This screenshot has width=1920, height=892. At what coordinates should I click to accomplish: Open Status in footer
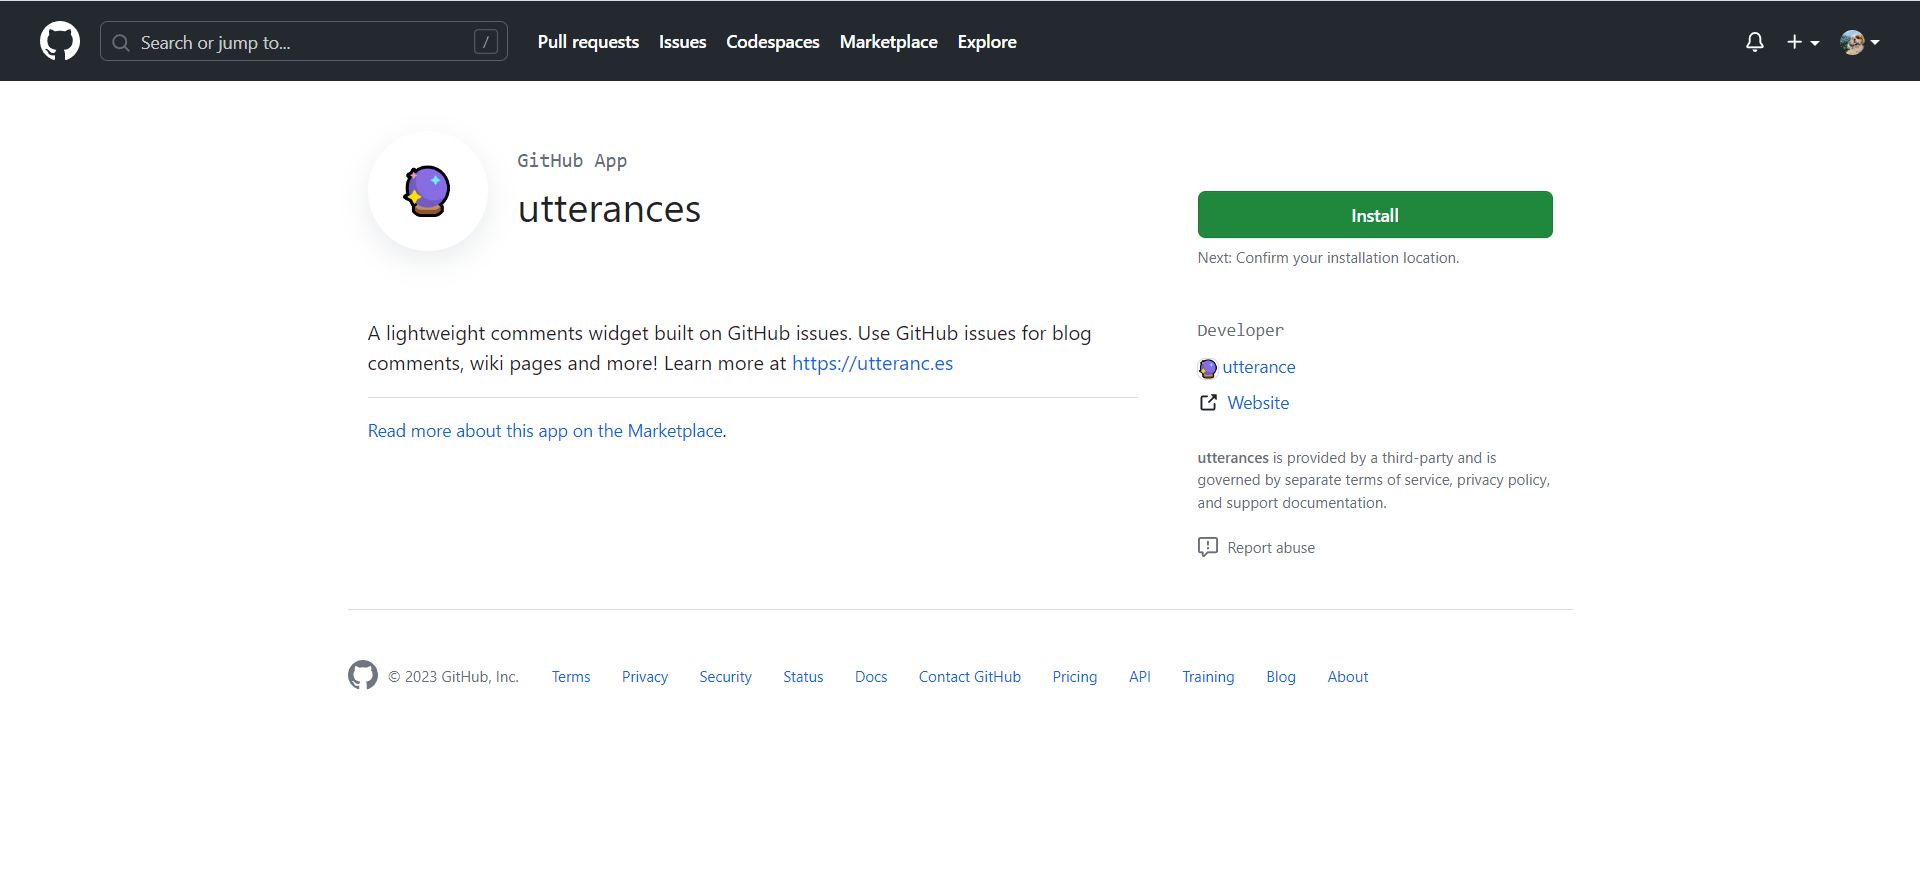click(803, 677)
